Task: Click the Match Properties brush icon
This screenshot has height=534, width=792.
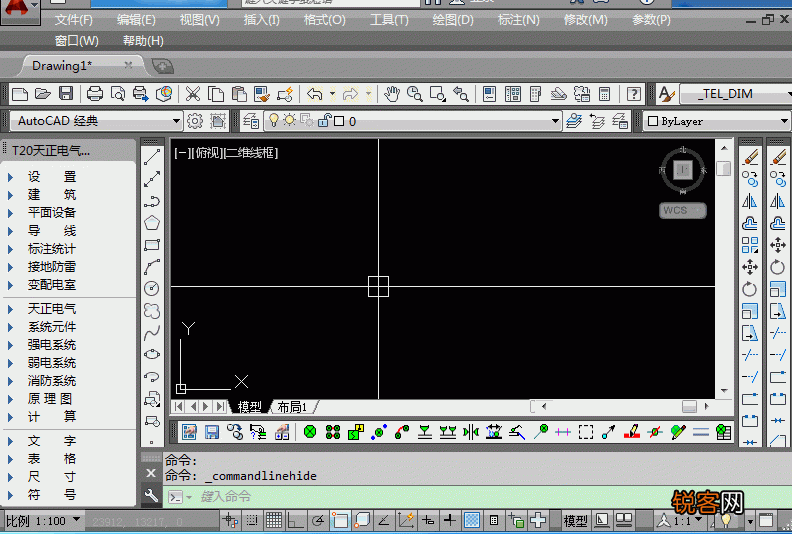Action: pyautogui.click(x=262, y=94)
